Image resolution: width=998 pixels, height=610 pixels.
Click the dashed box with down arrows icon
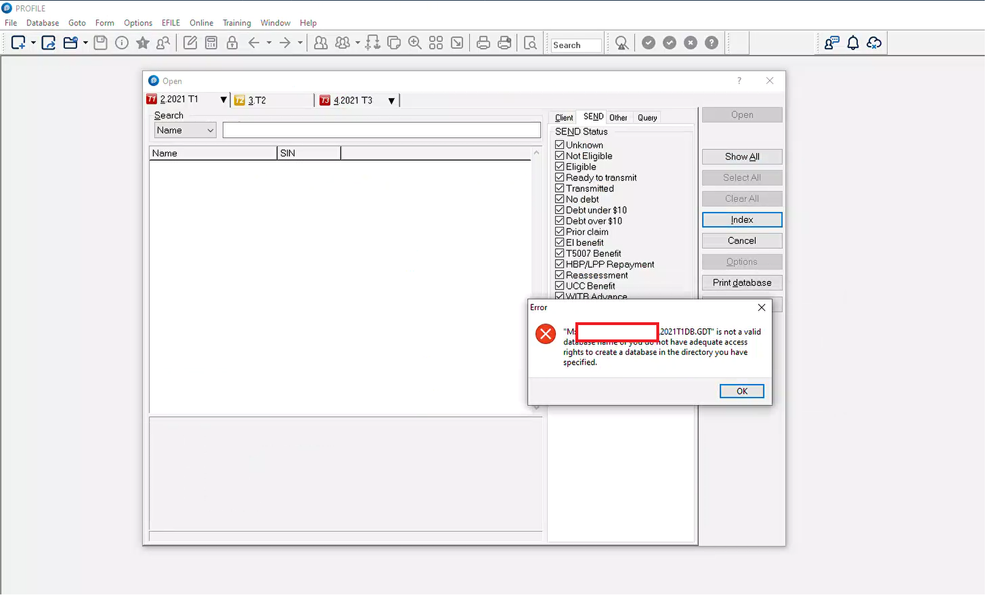tap(373, 43)
